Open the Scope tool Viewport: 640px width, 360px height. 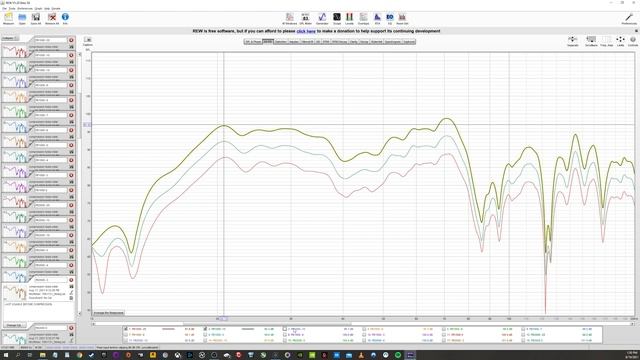337,18
